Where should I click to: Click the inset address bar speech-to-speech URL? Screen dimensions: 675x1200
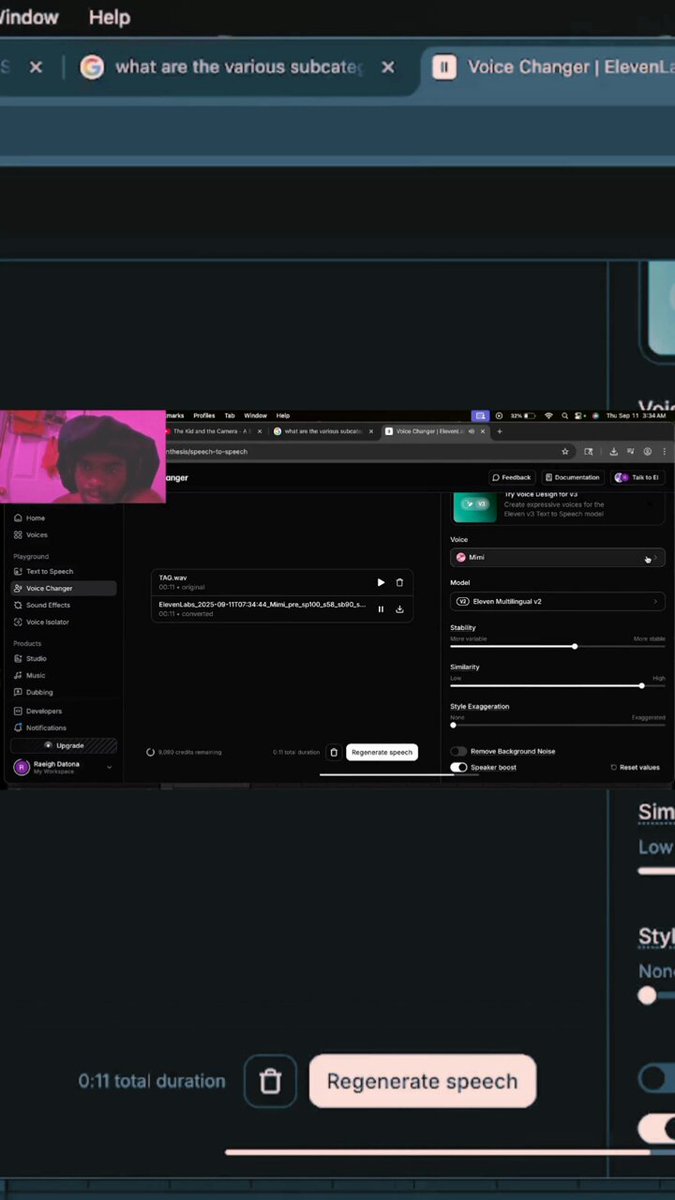206,451
